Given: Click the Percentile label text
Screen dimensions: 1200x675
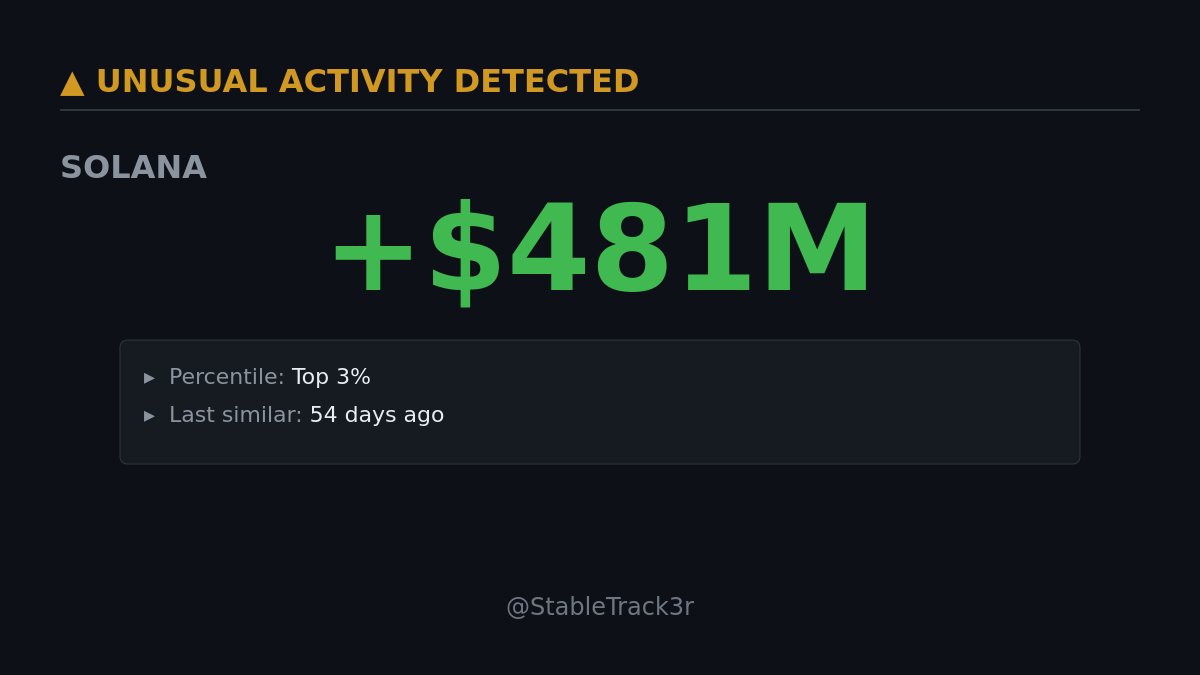Looking at the screenshot, I should (x=226, y=378).
